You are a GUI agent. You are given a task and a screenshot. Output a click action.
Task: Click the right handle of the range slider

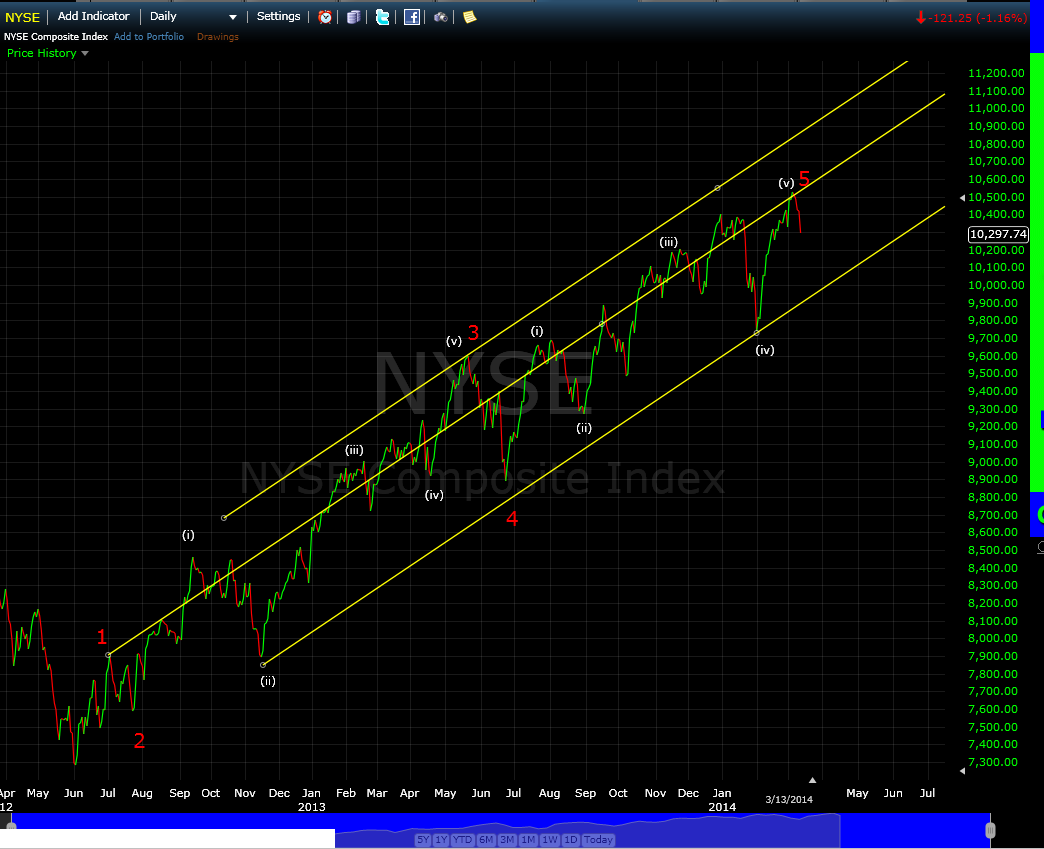990,830
